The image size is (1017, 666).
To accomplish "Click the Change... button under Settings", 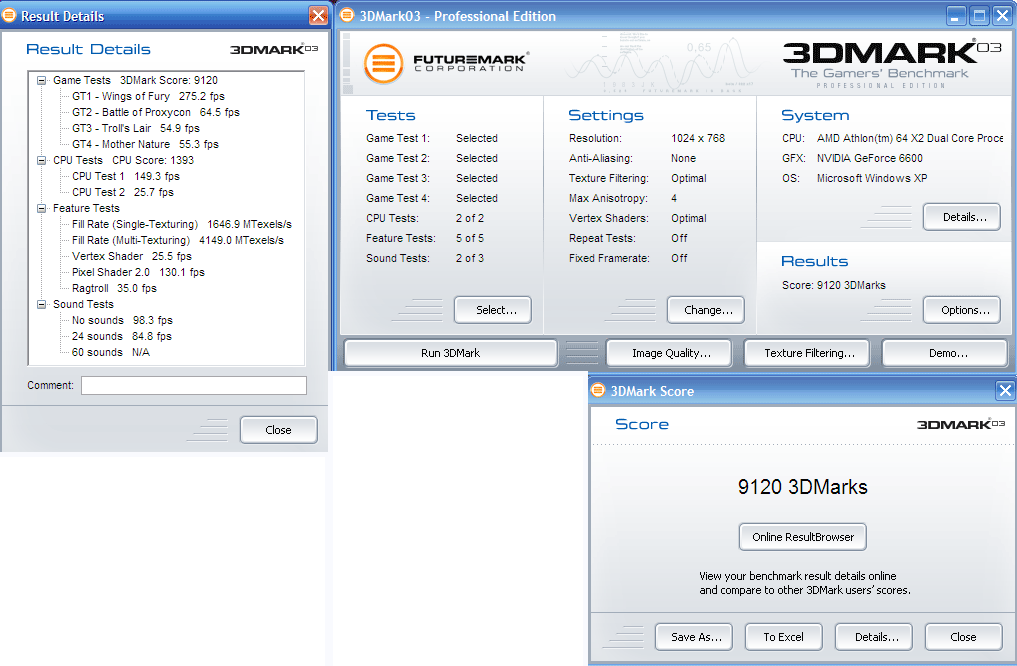I will [x=706, y=310].
